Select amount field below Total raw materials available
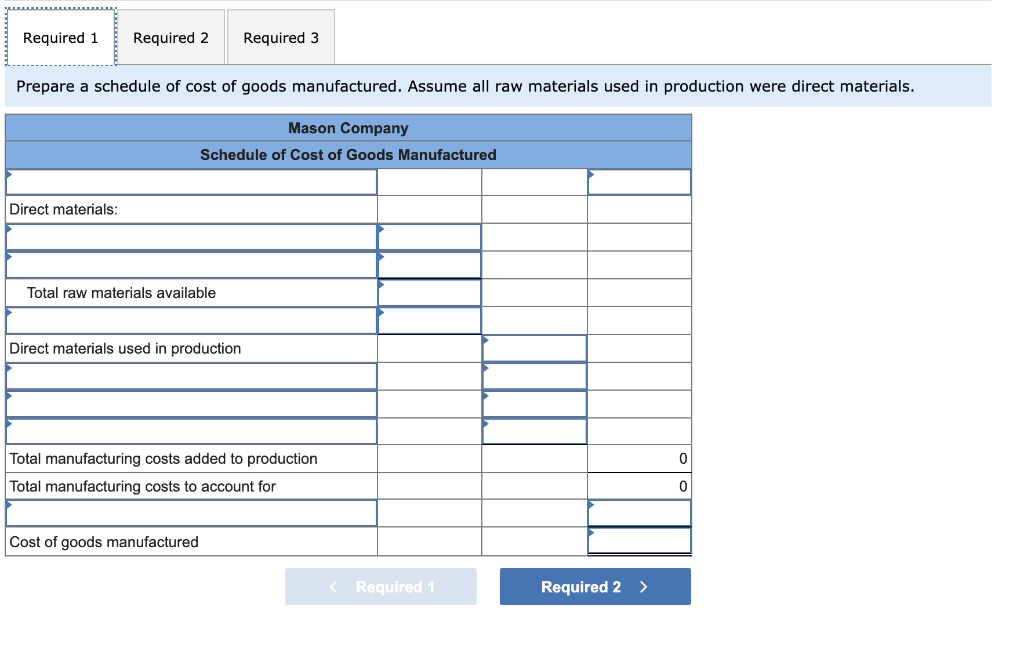 tap(429, 321)
